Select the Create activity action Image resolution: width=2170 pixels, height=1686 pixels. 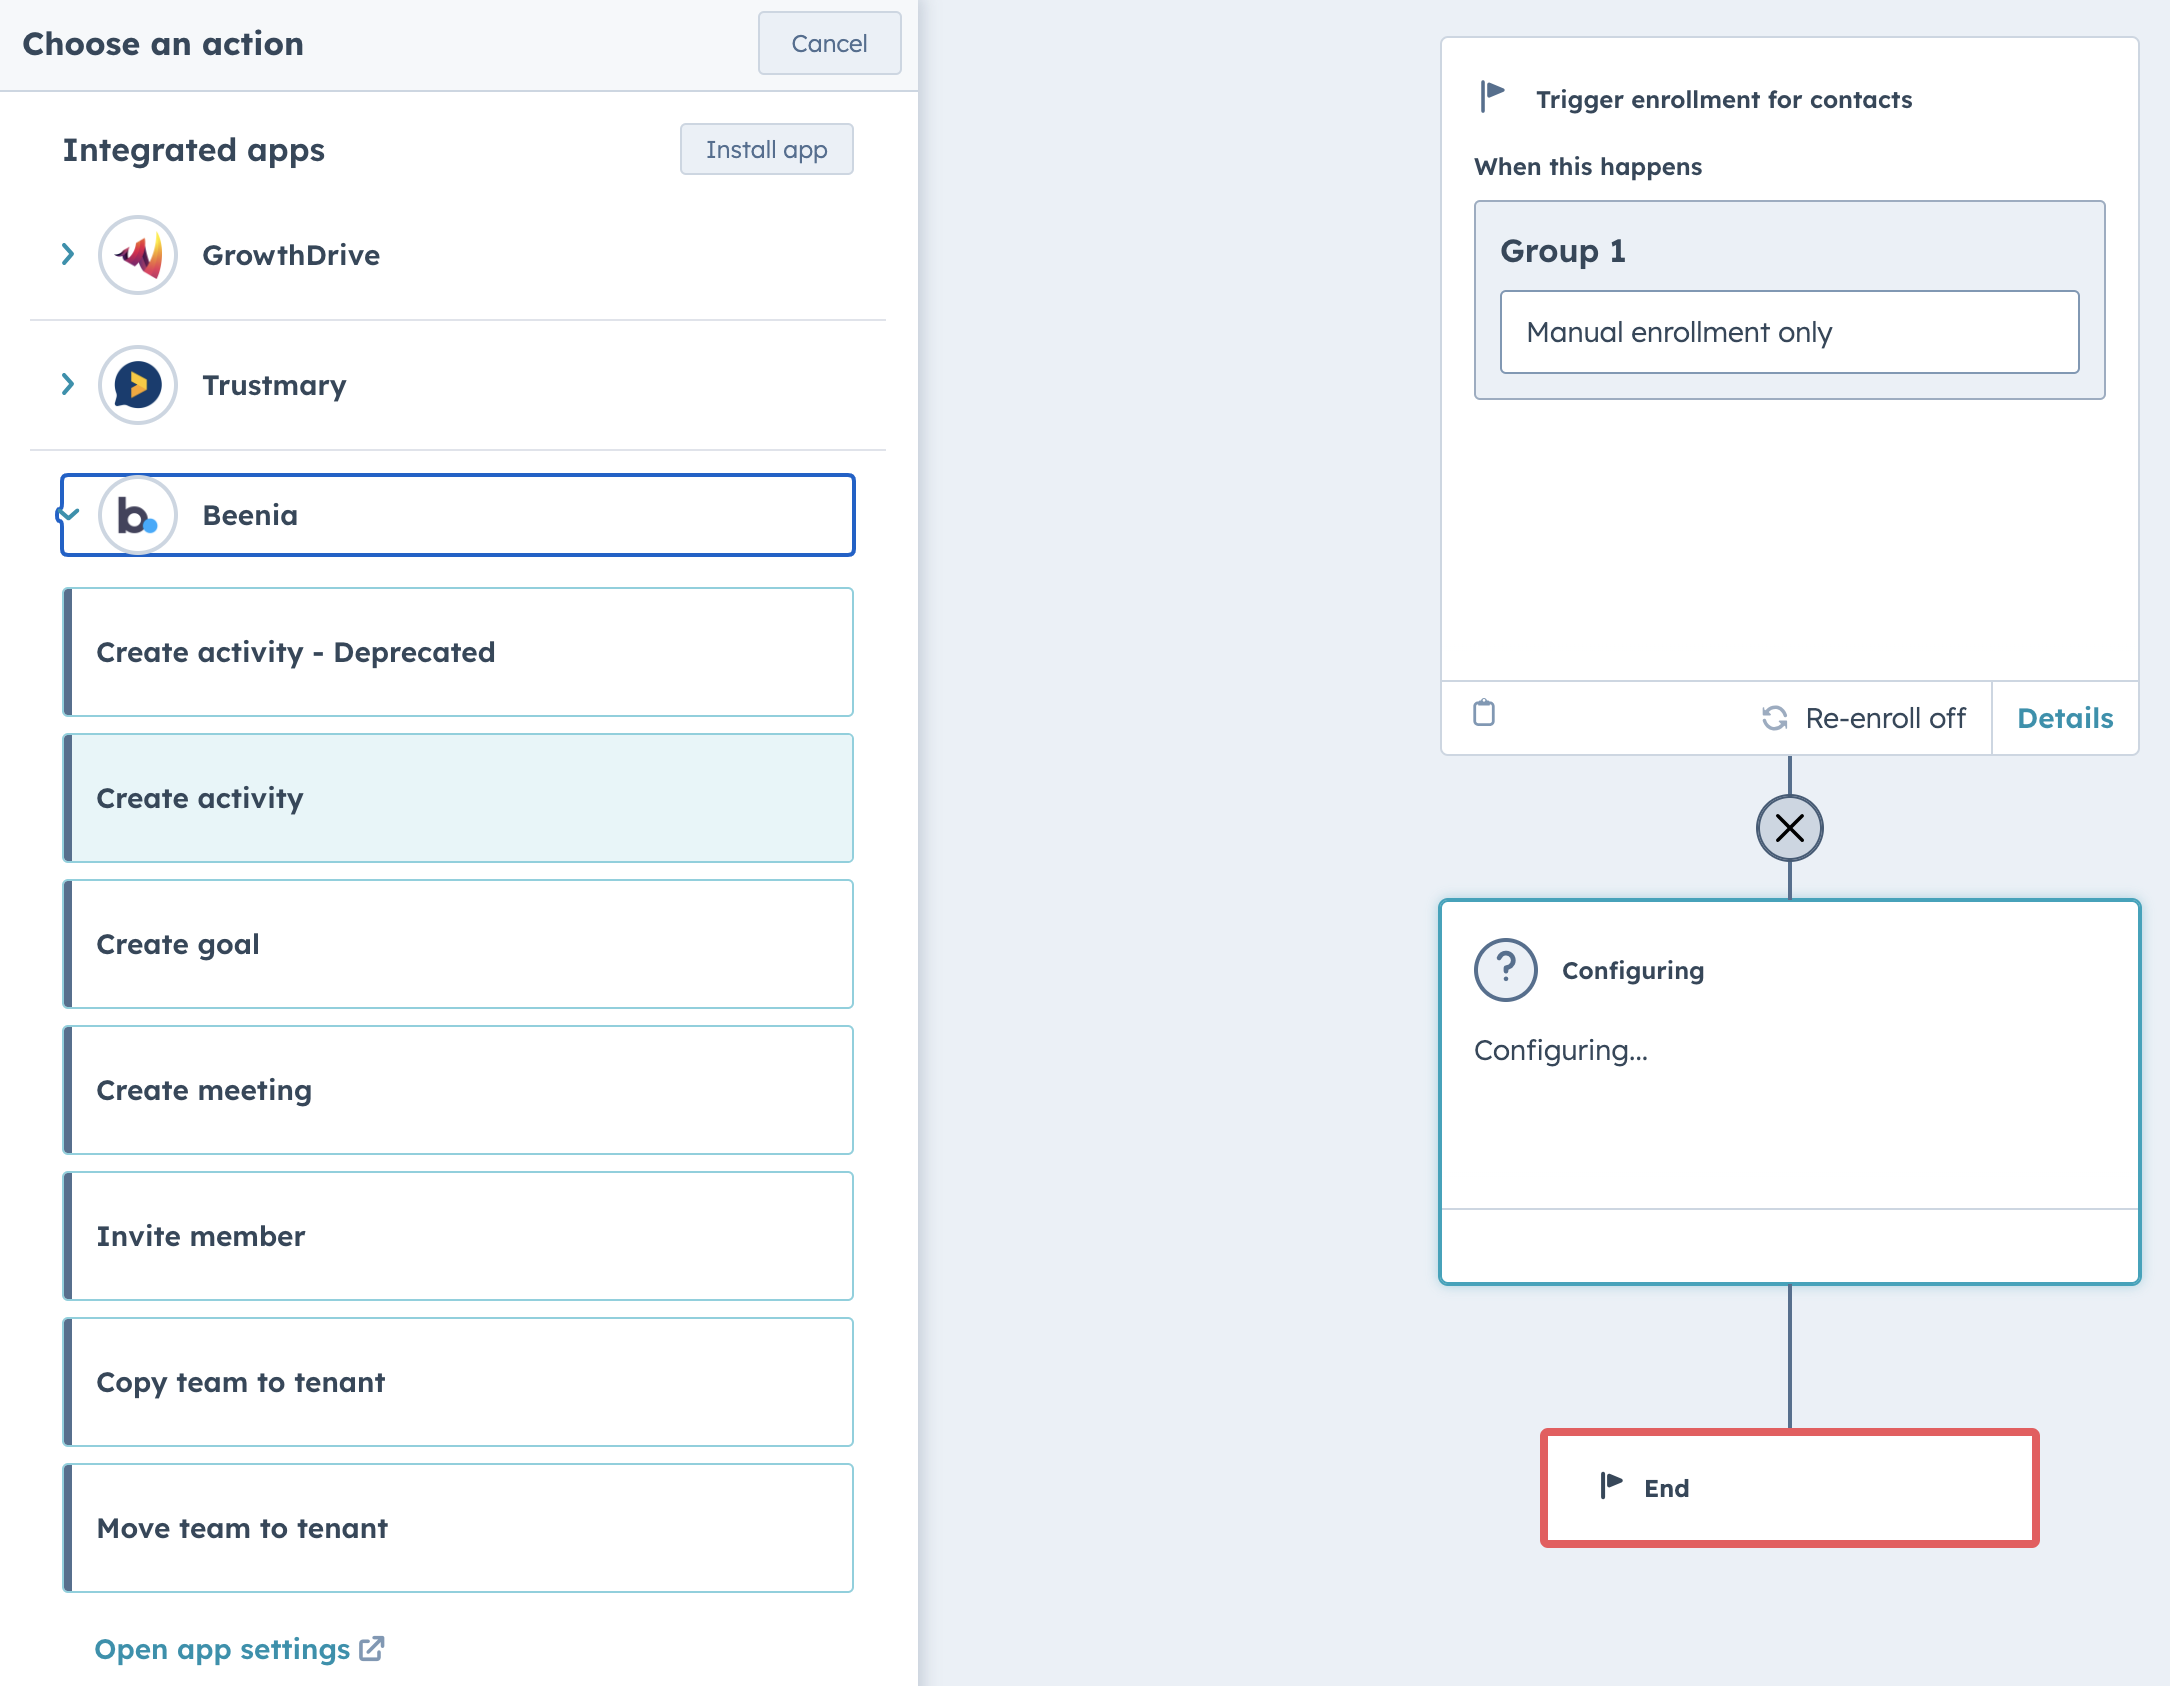point(458,798)
